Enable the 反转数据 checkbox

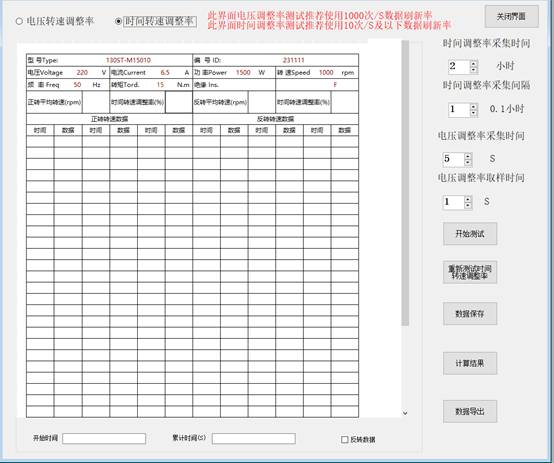(x=344, y=439)
